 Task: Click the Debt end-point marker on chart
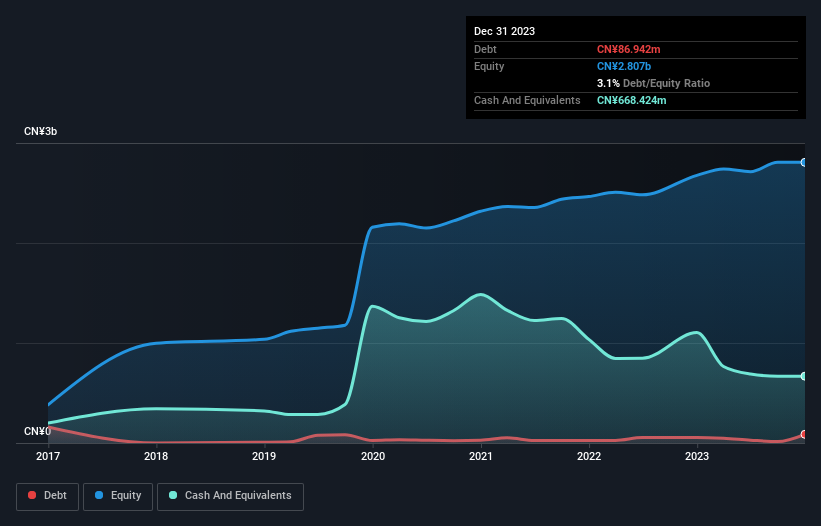[803, 434]
